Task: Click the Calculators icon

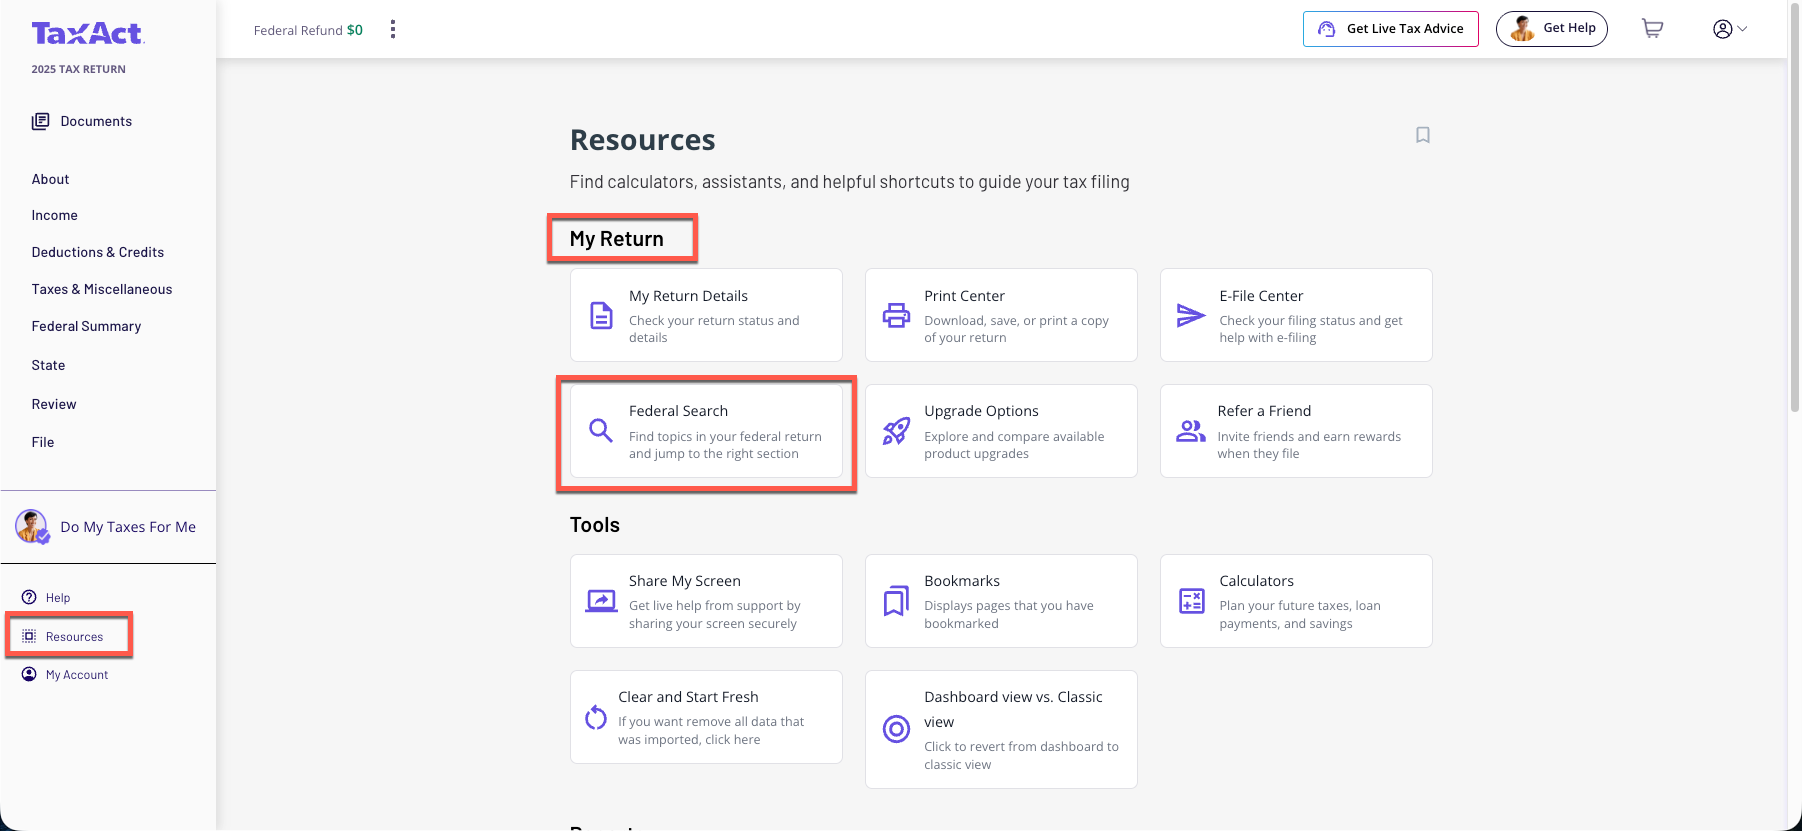Action: pyautogui.click(x=1191, y=601)
